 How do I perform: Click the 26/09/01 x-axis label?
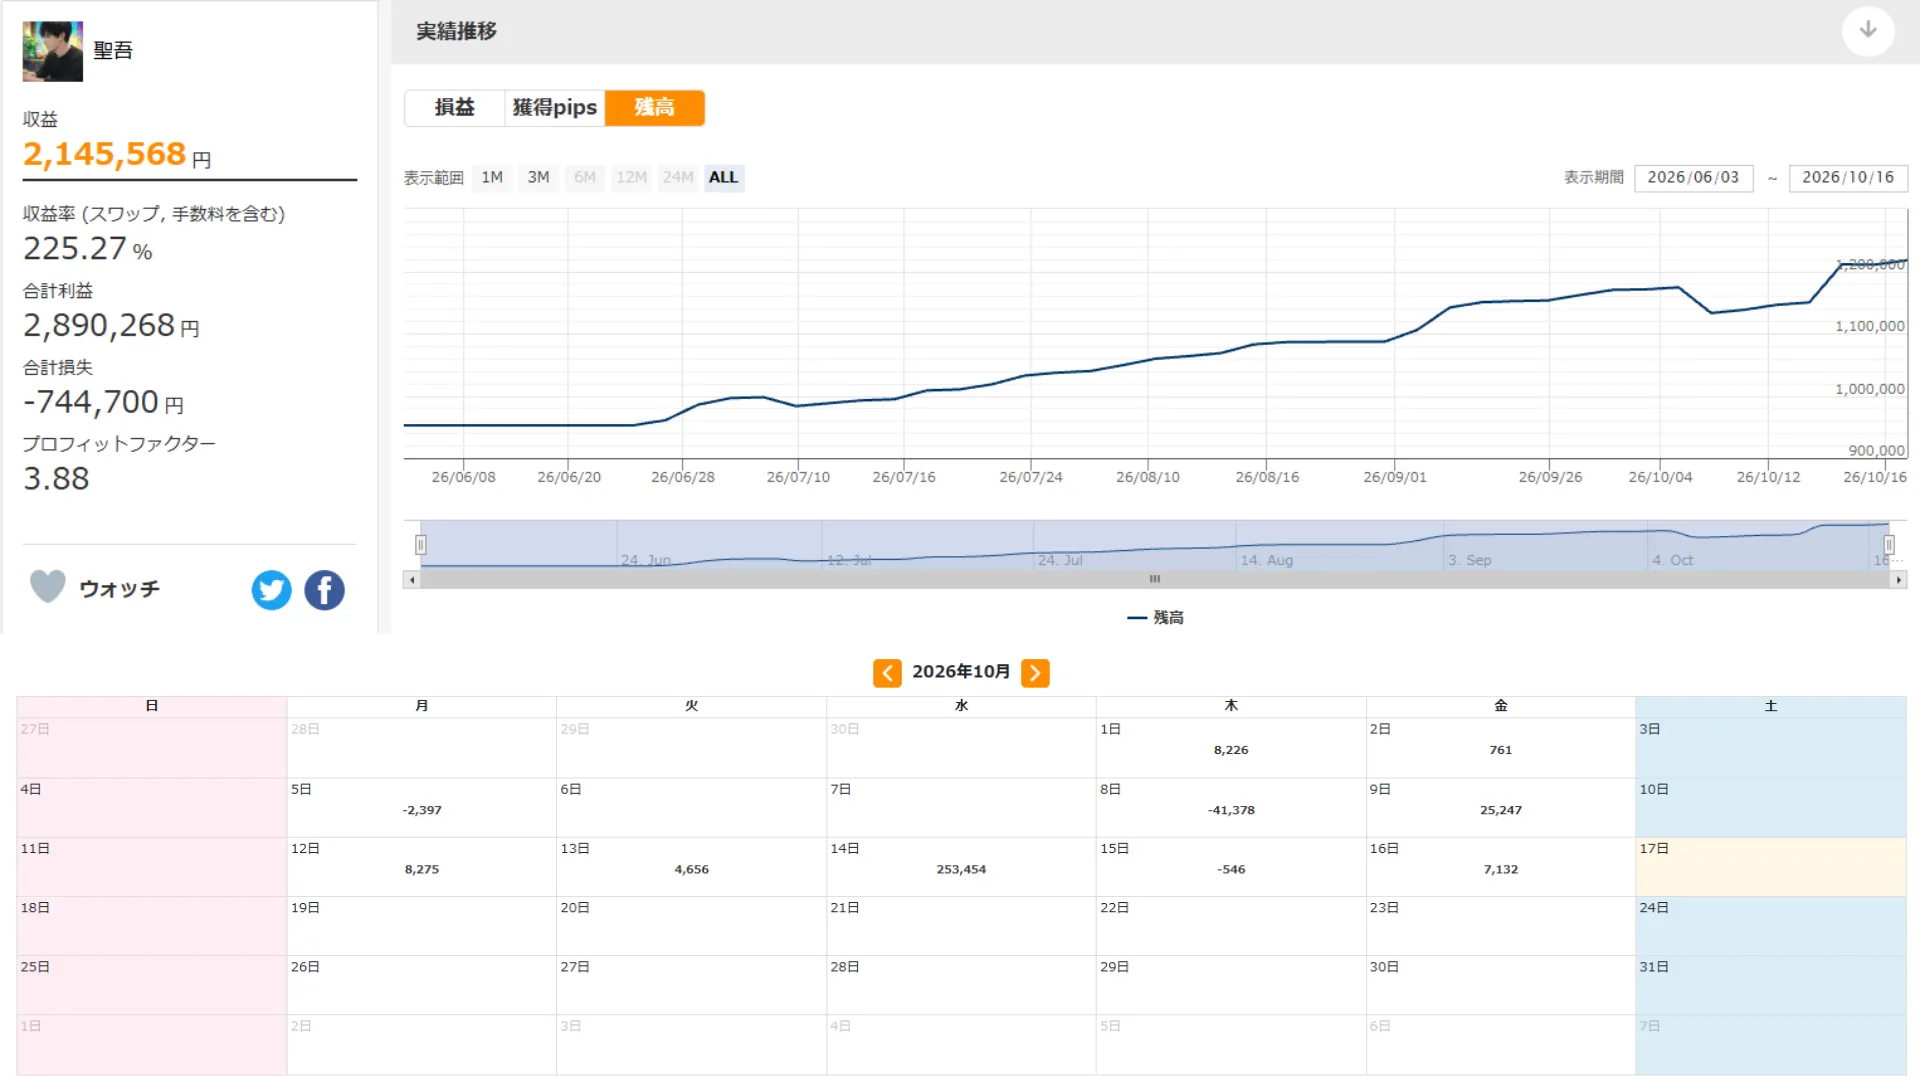(1395, 478)
